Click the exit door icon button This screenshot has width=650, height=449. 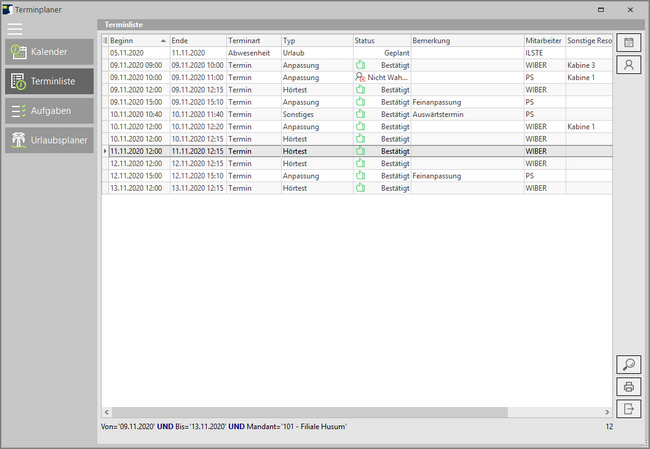pos(629,409)
